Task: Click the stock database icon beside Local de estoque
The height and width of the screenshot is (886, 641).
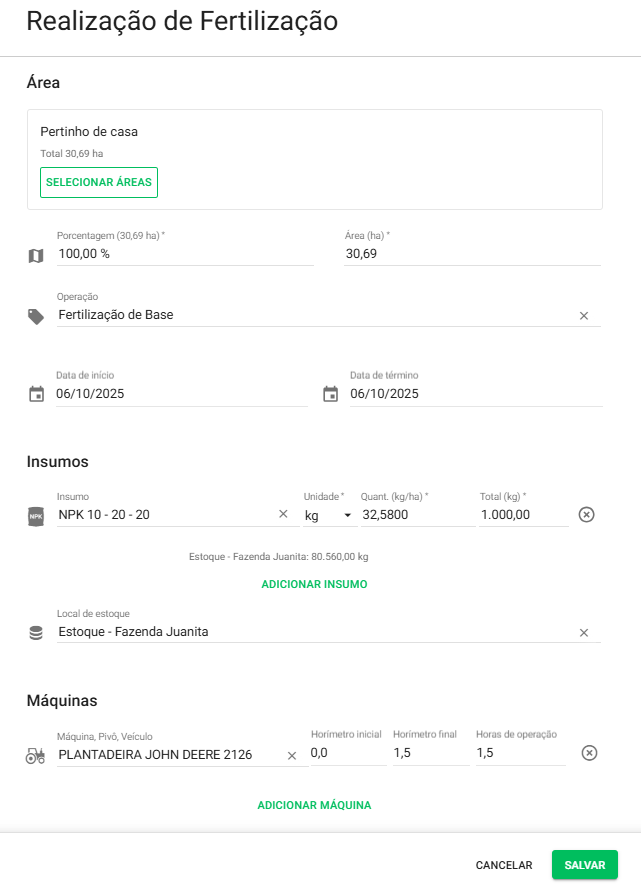Action: [x=36, y=633]
